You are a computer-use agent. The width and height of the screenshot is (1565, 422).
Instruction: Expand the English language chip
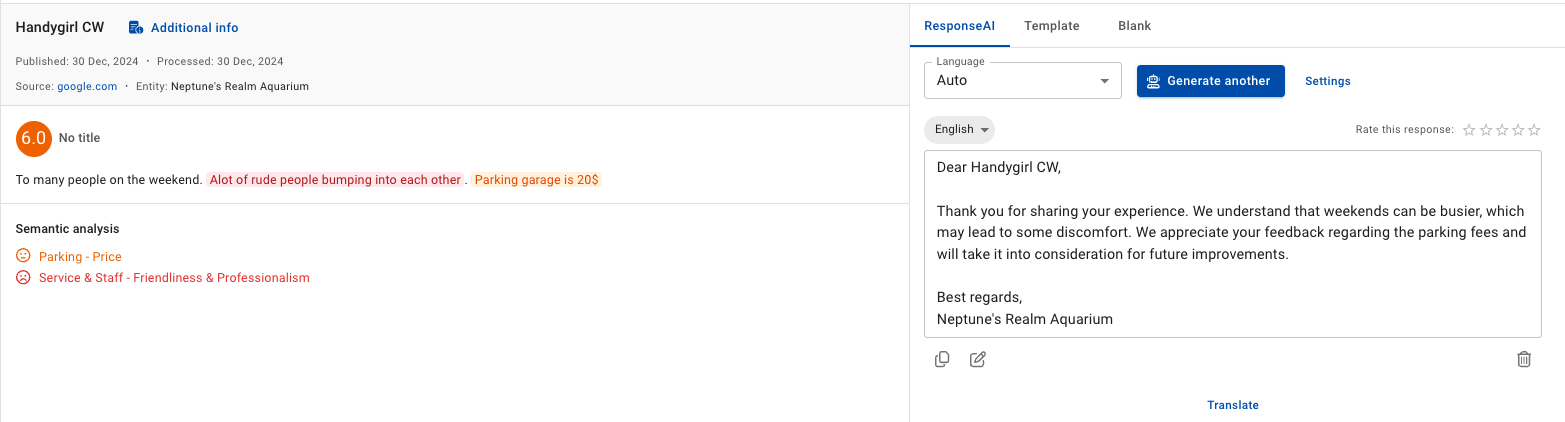coord(960,130)
